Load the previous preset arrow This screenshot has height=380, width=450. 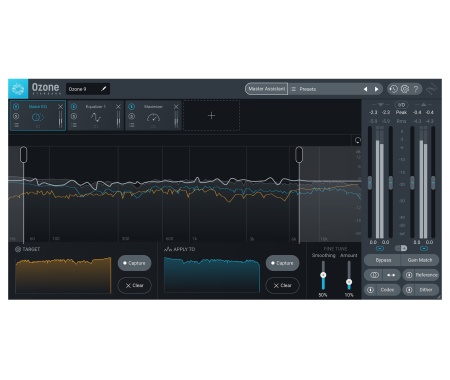(366, 89)
